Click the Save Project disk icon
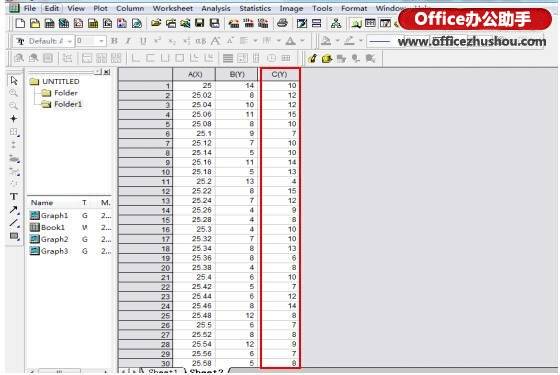 pos(200,24)
